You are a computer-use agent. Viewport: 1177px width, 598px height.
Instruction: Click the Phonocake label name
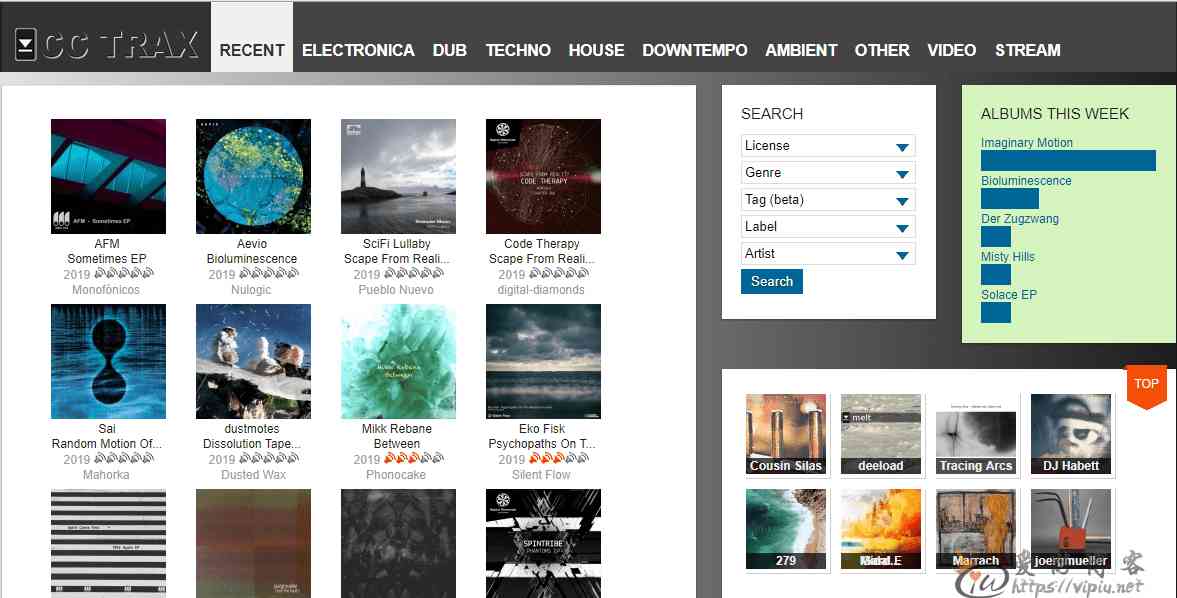click(396, 475)
